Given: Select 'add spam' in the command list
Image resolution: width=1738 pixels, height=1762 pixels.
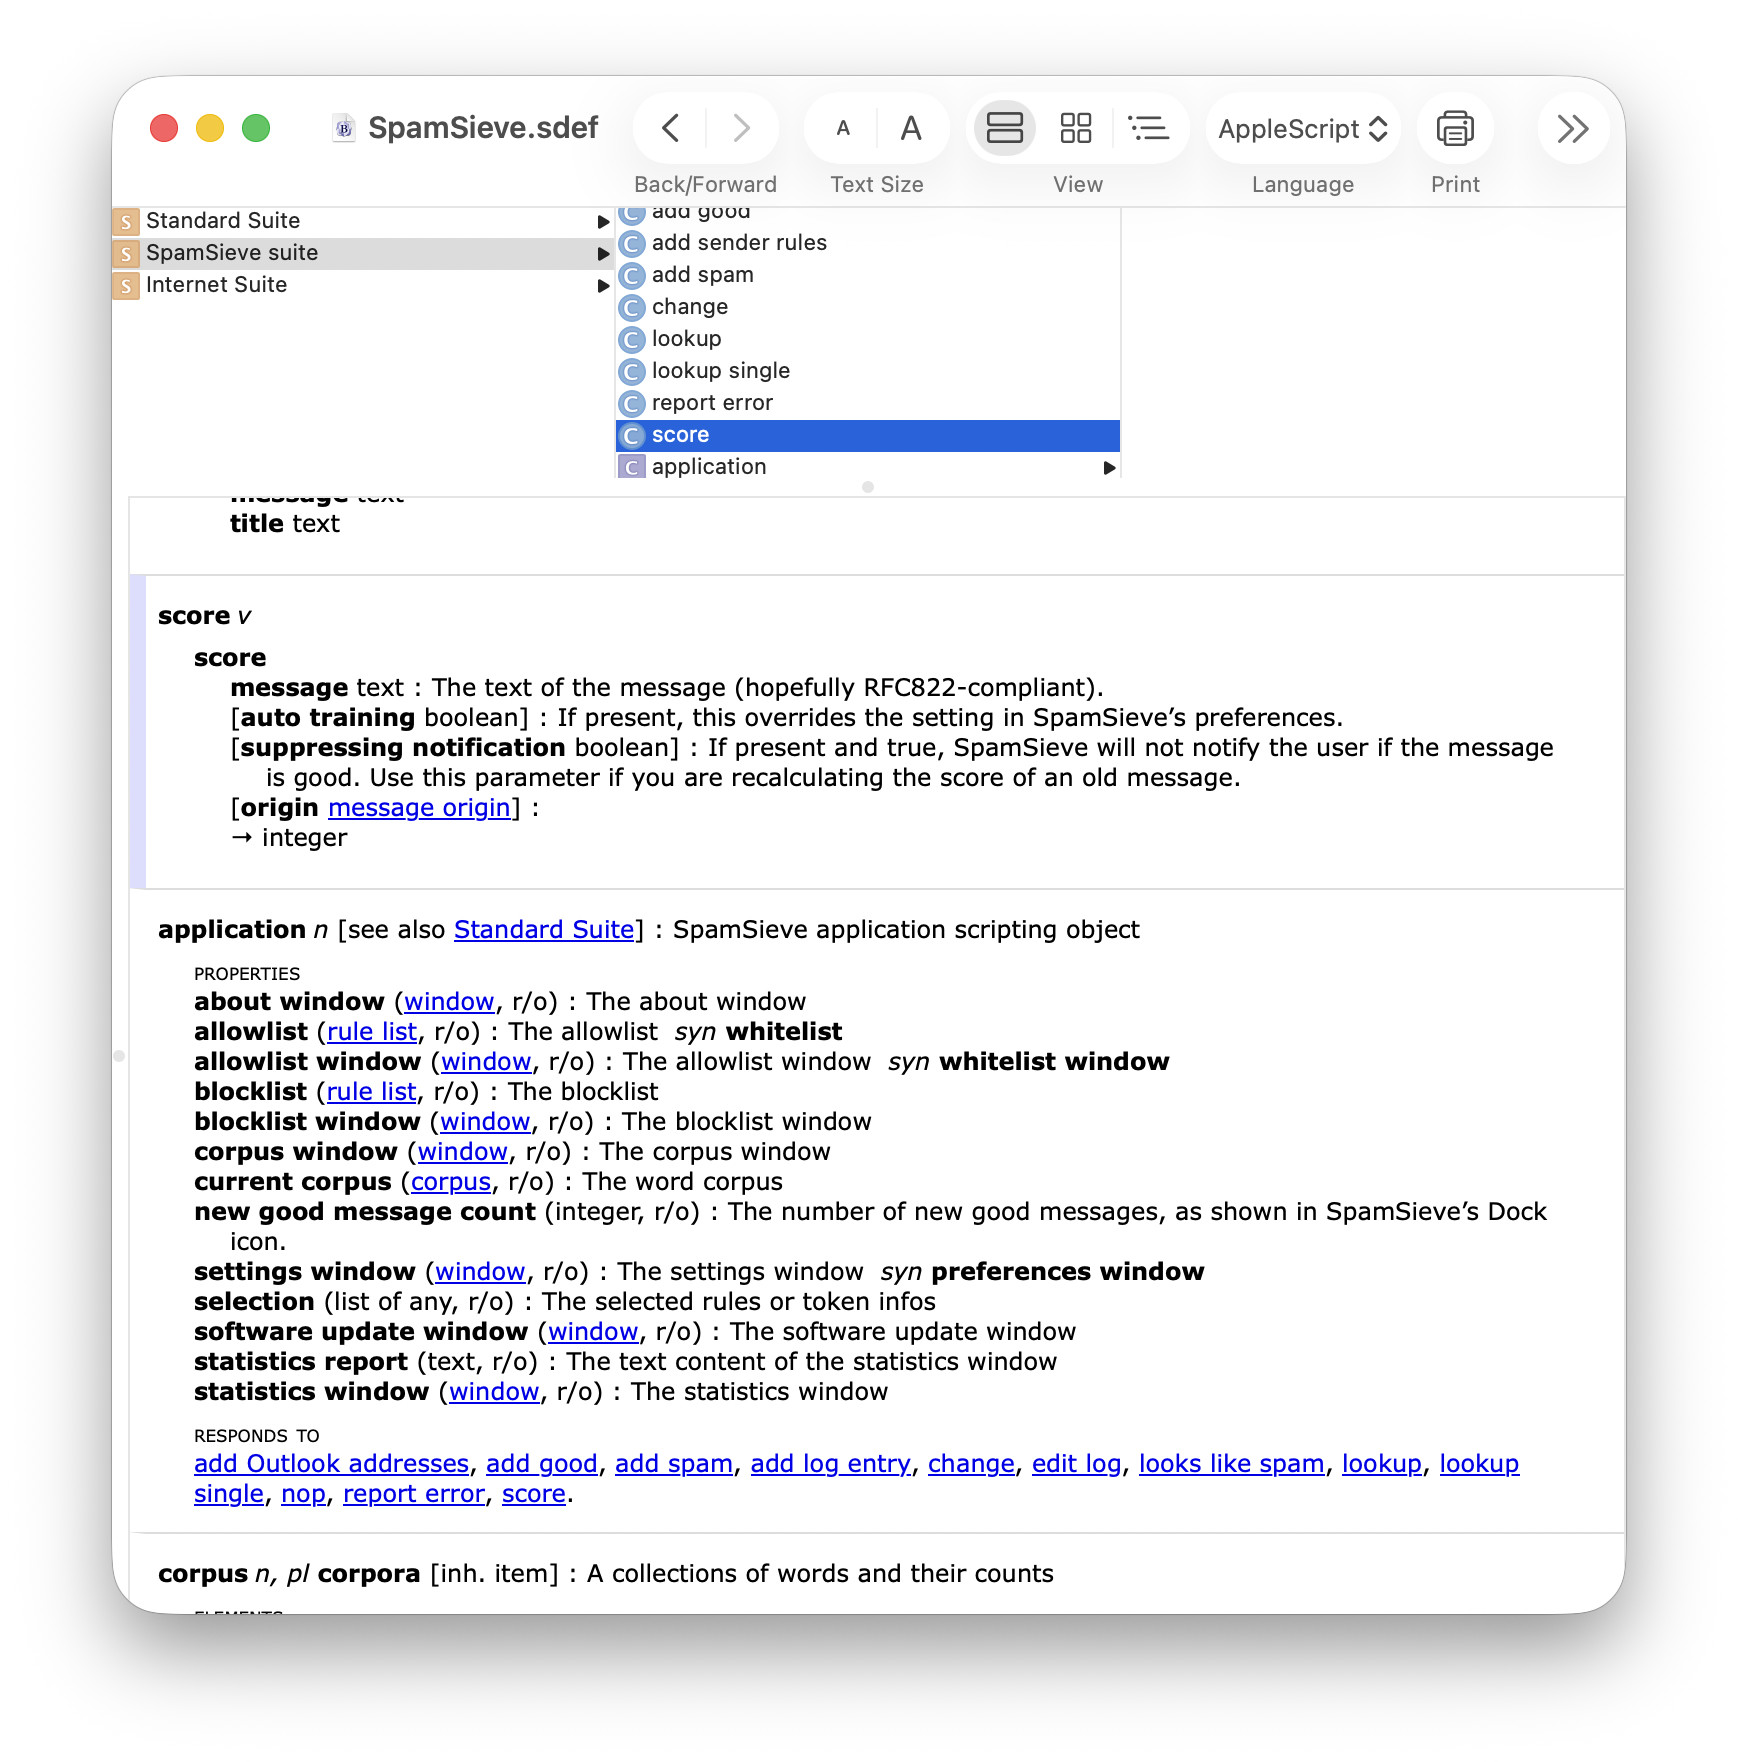Looking at the screenshot, I should coord(702,274).
